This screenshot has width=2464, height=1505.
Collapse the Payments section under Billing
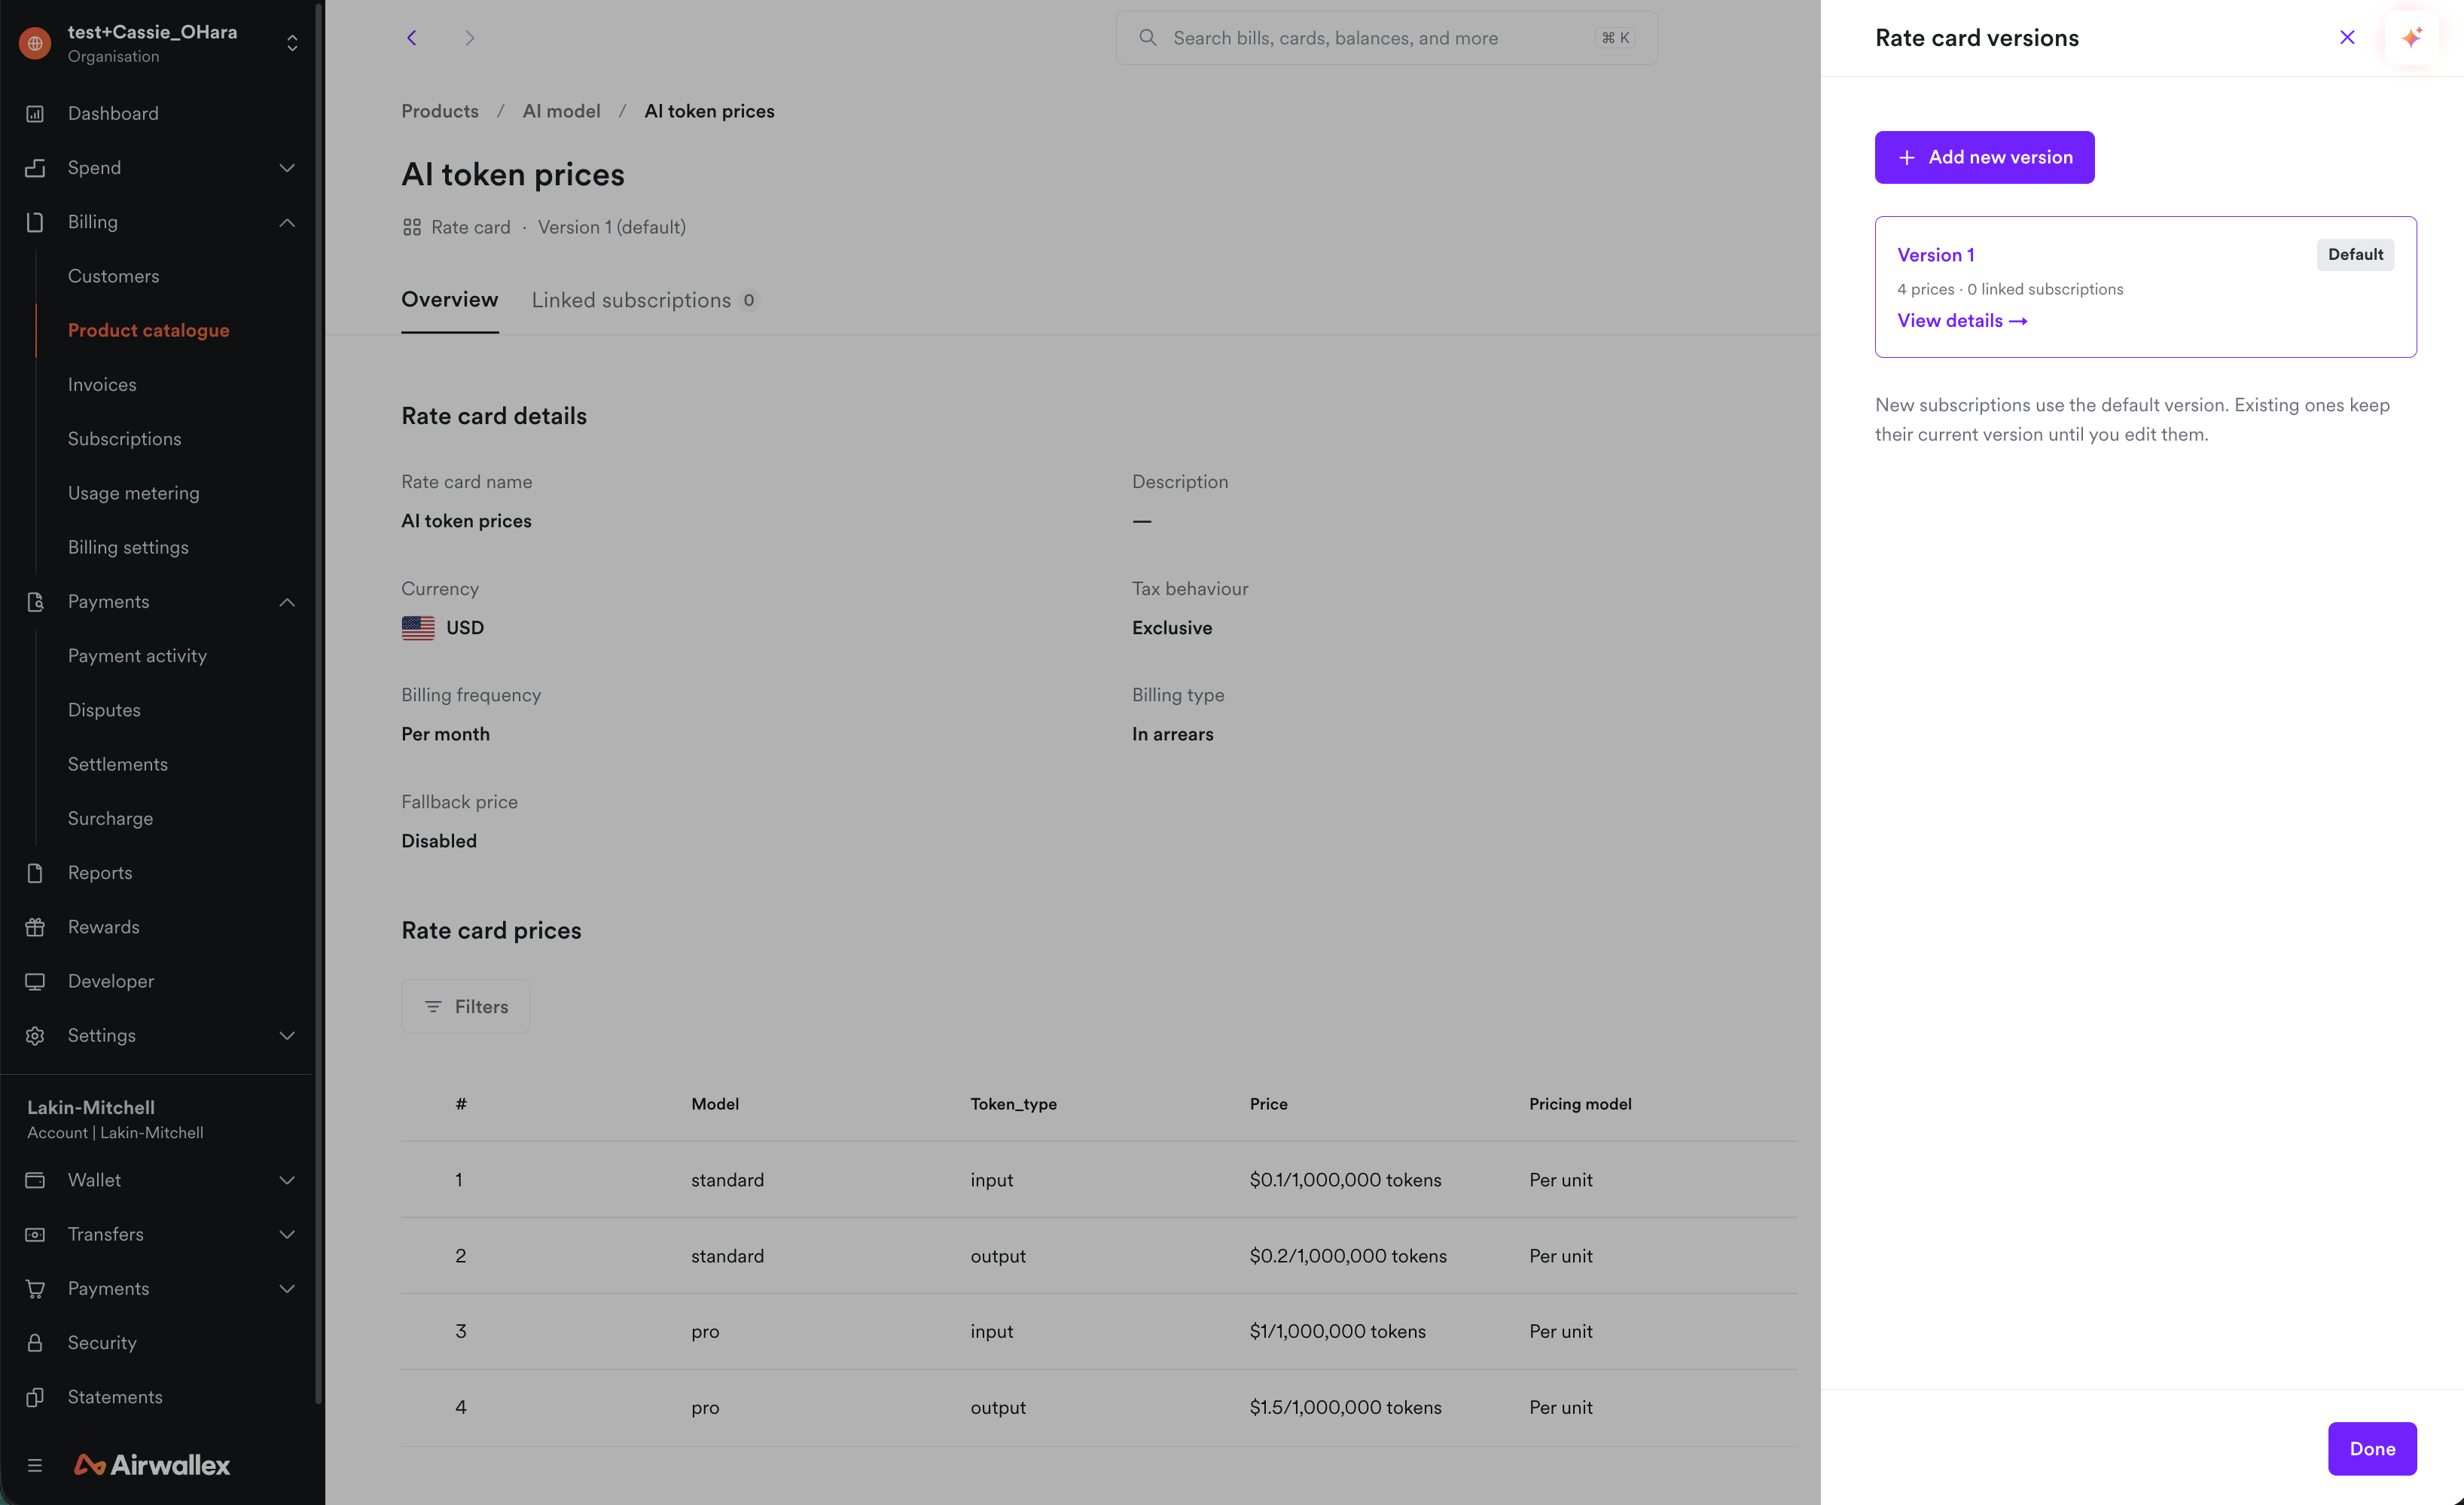pyautogui.click(x=287, y=601)
